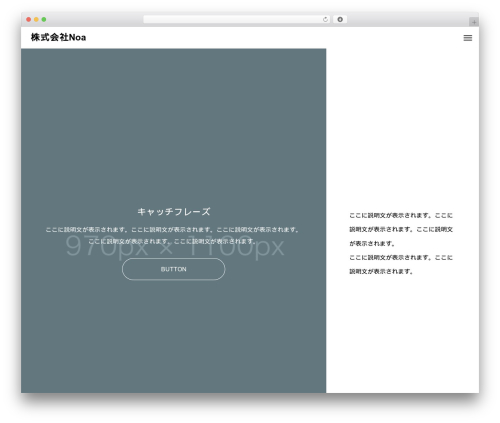The height and width of the screenshot is (423, 500).
Task: Click the red close window button
Action: coord(29,20)
